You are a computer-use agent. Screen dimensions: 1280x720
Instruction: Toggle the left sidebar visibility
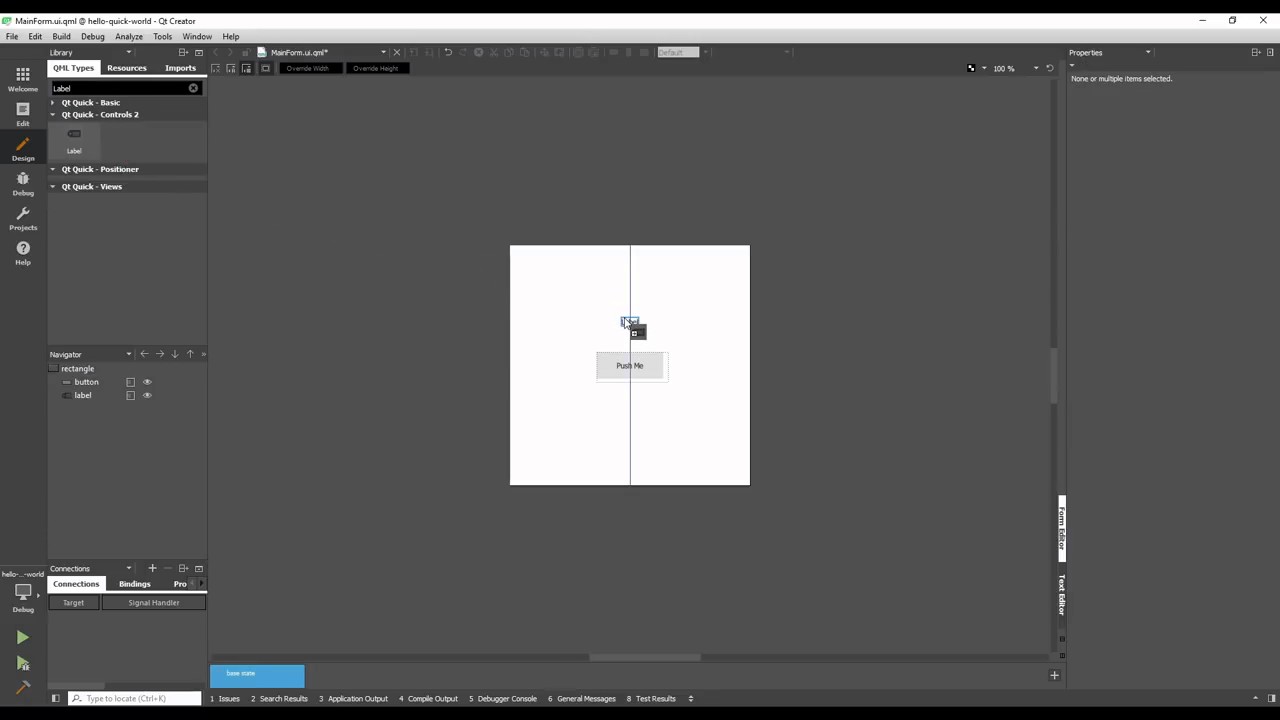point(56,698)
